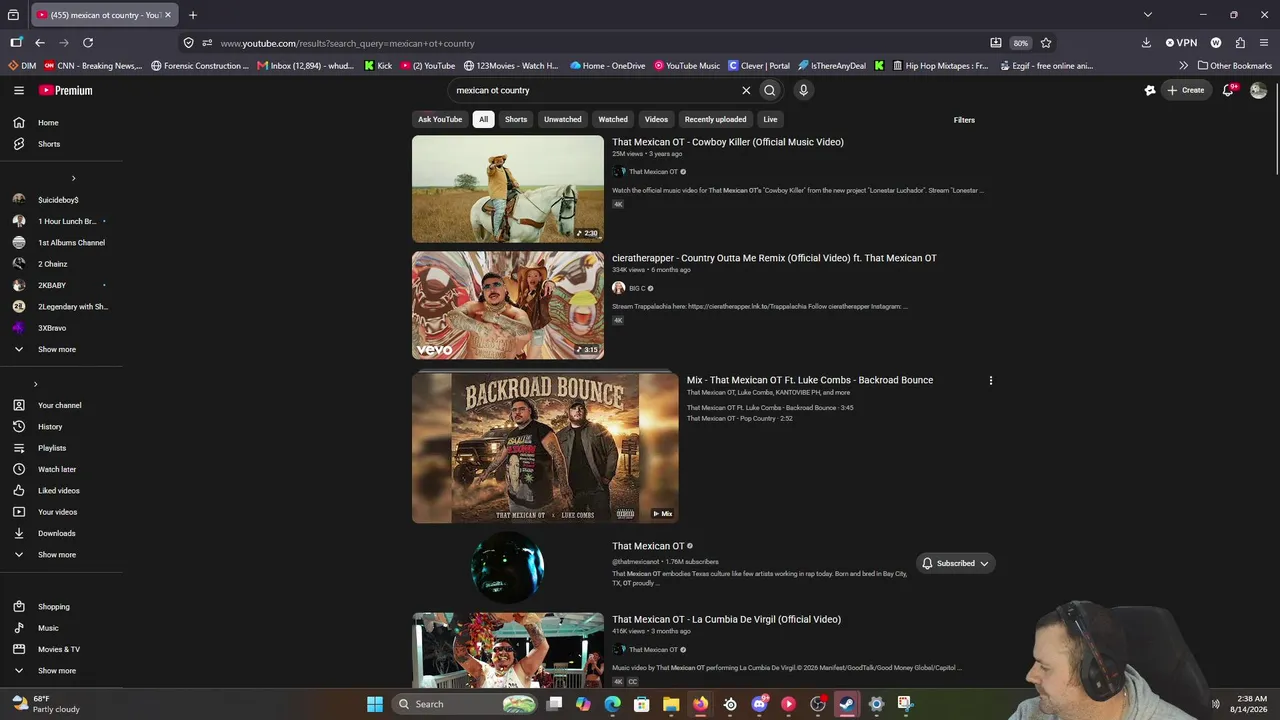This screenshot has height=720, width=1280.
Task: Open File Explorer from the taskbar
Action: [671, 704]
